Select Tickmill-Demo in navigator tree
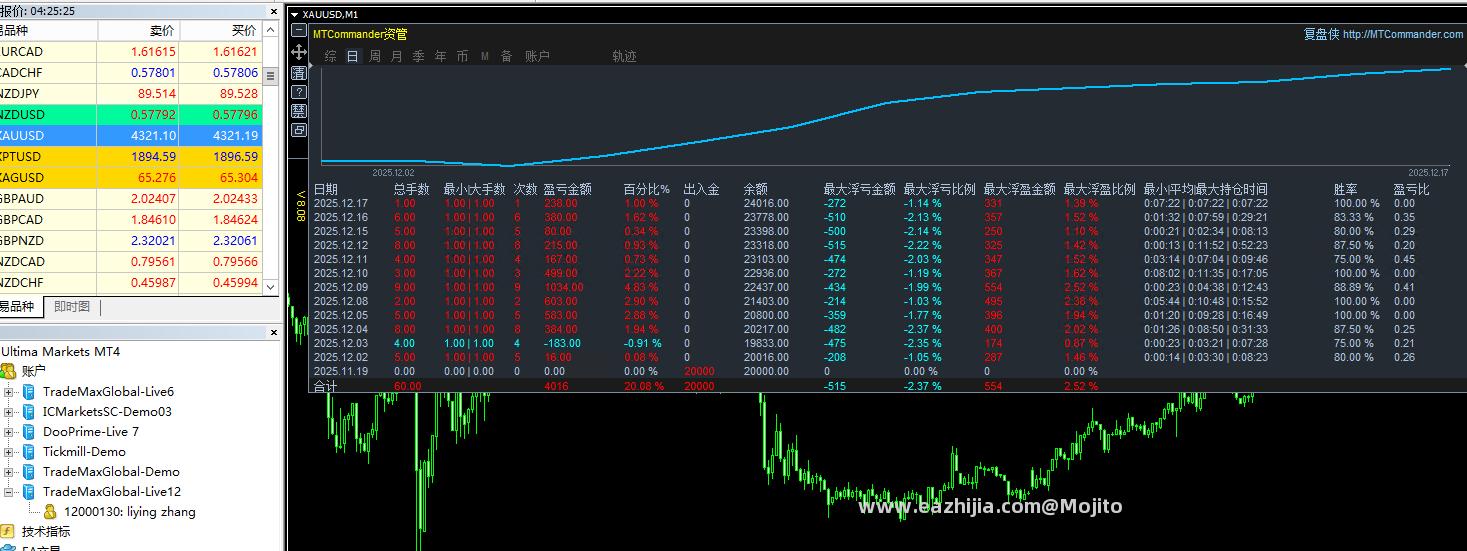This screenshot has width=1467, height=551. pyautogui.click(x=84, y=452)
